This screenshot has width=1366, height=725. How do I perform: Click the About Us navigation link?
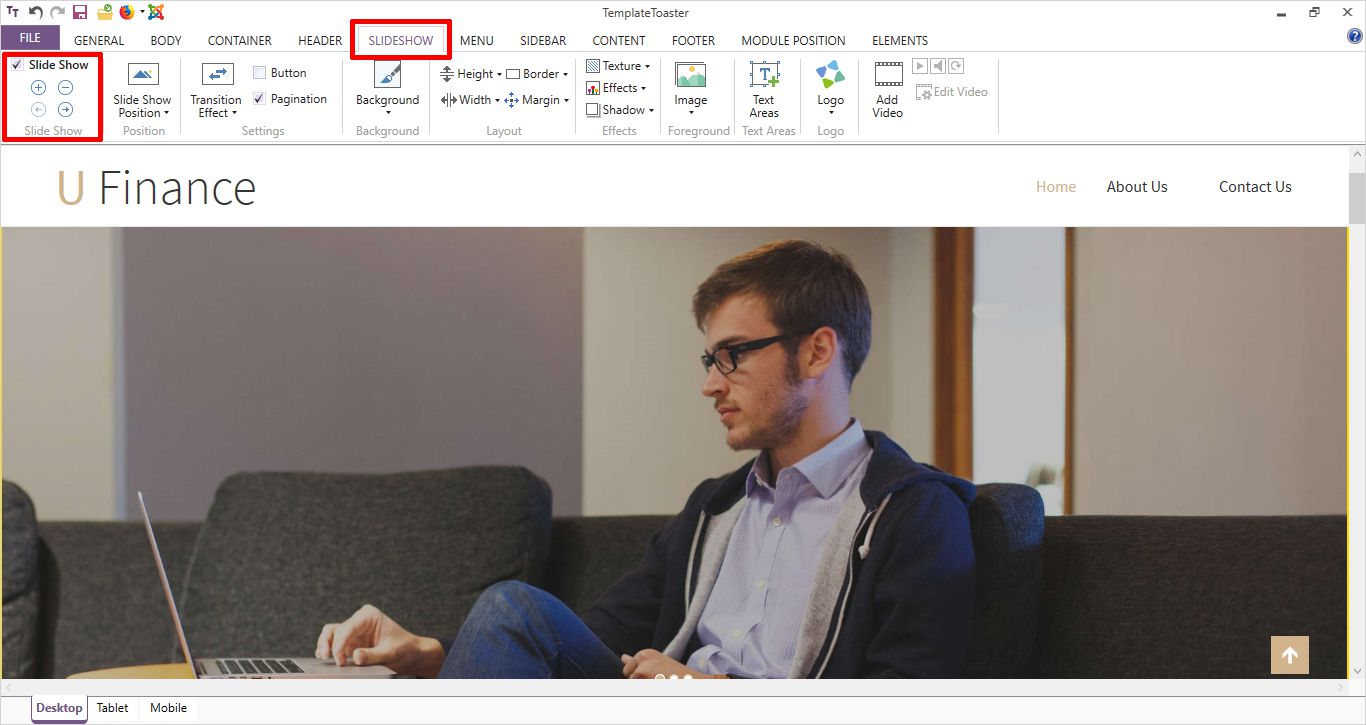1136,187
